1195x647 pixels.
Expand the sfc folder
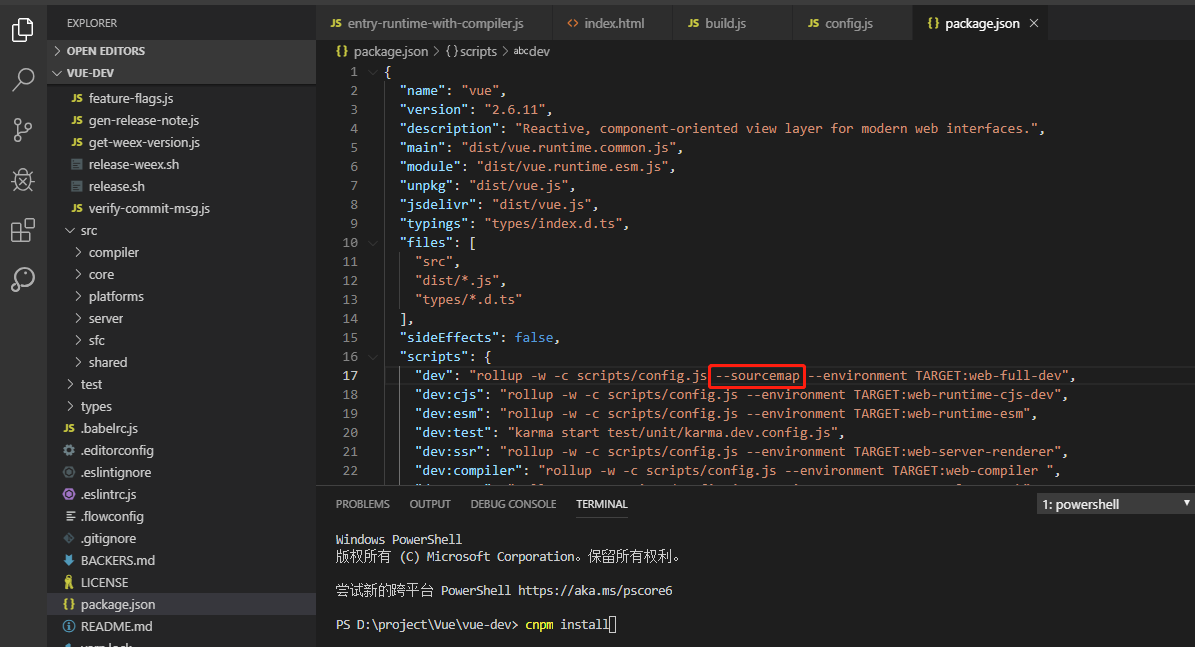pos(78,341)
